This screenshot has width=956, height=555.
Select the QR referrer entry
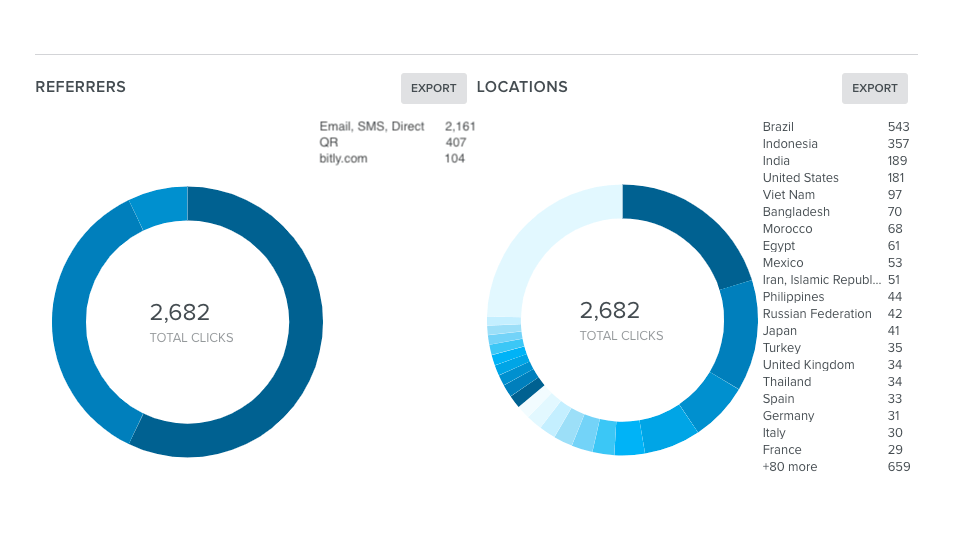[329, 143]
